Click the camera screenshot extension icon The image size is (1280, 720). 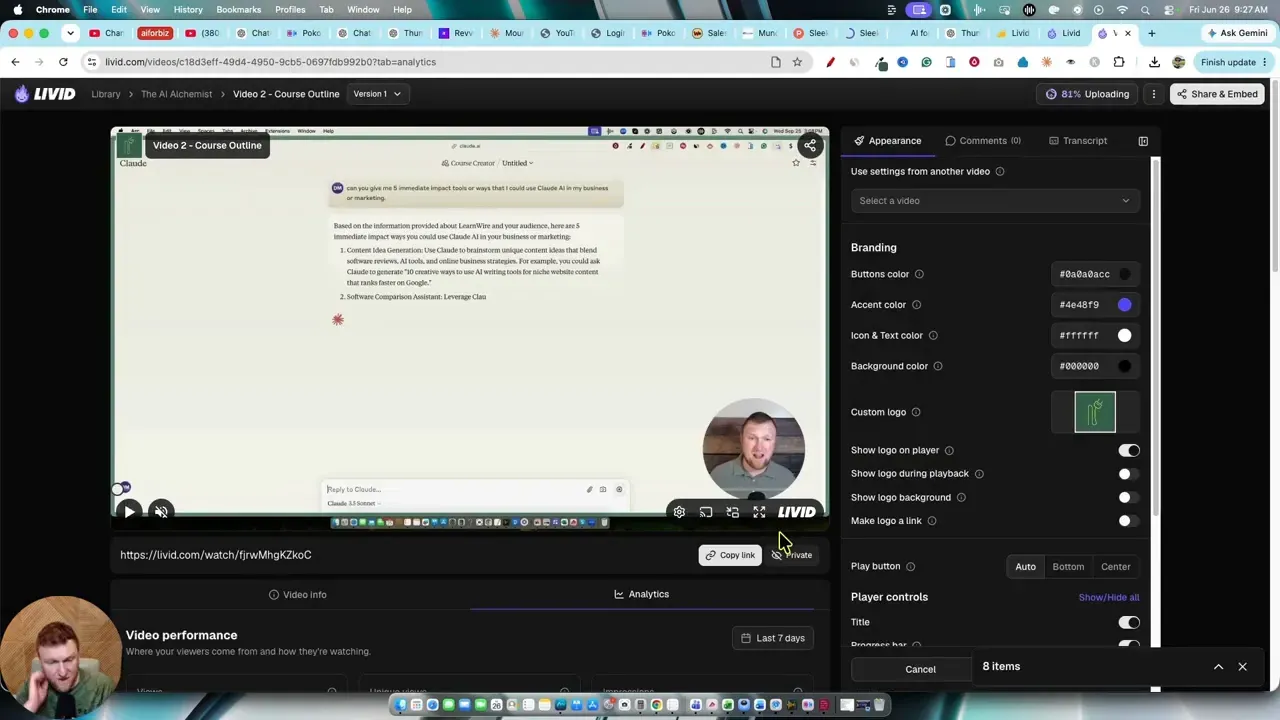coord(998,62)
